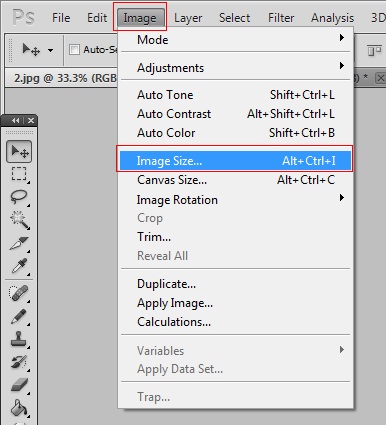Pick the Slice tool icon
386x425 pixels.
19,243
